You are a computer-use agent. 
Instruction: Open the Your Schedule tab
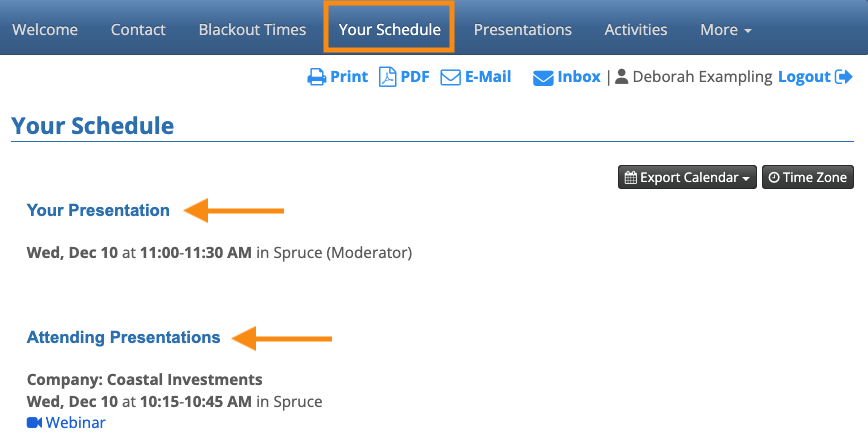coord(389,30)
